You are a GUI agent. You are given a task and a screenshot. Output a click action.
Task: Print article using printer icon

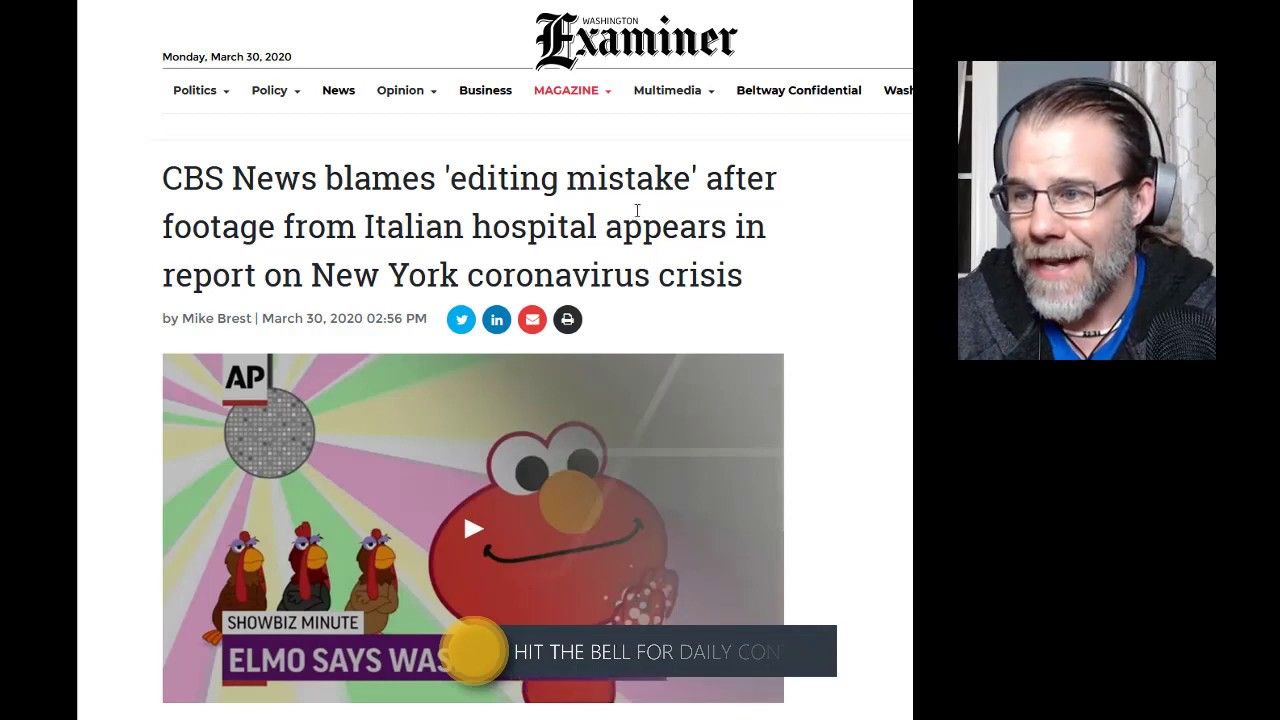(568, 320)
